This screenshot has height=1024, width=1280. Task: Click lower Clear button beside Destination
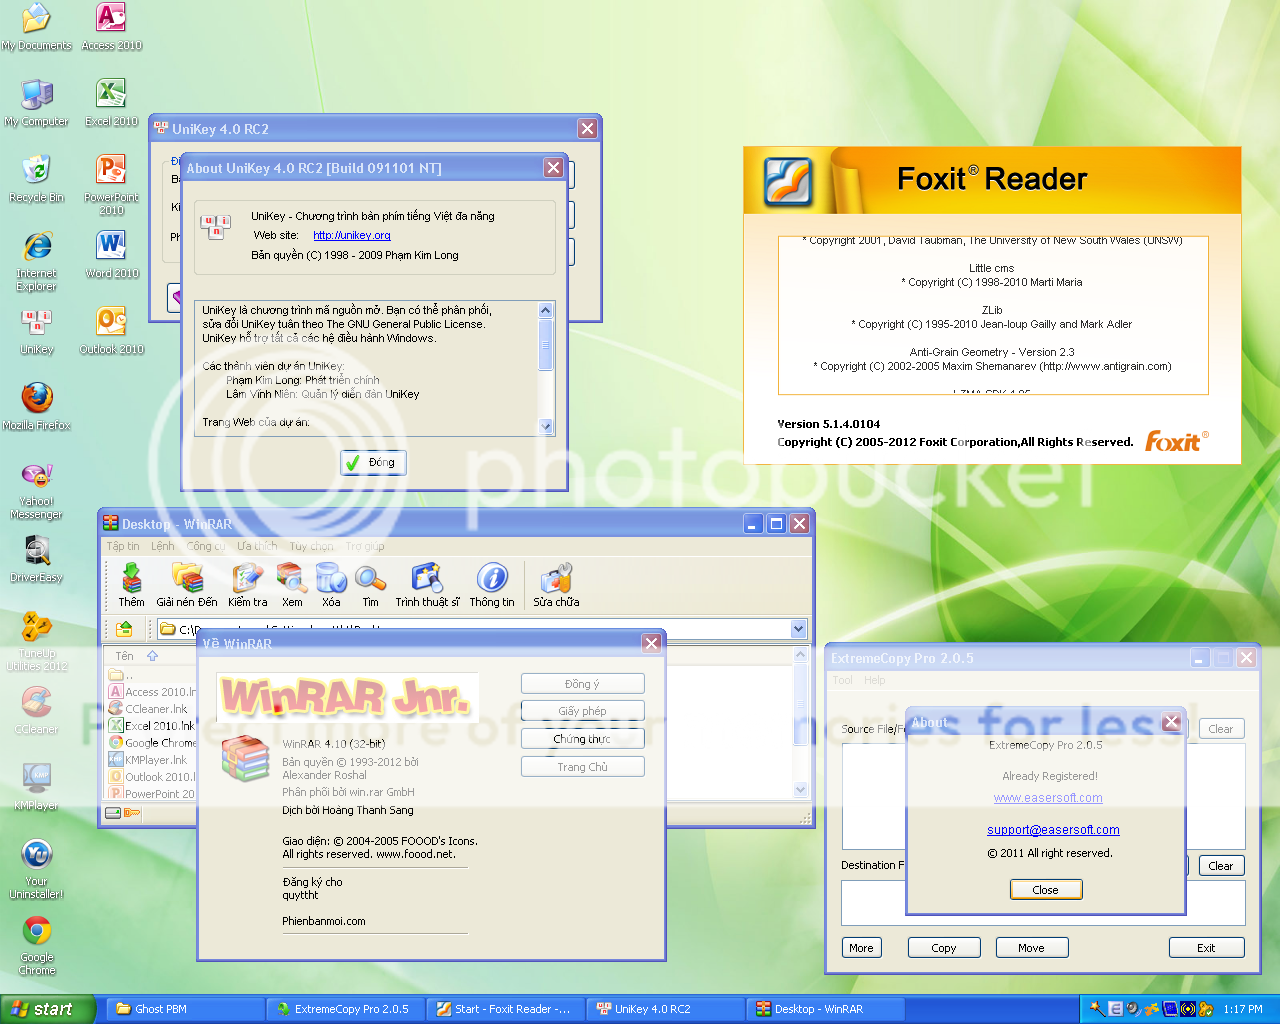1221,866
